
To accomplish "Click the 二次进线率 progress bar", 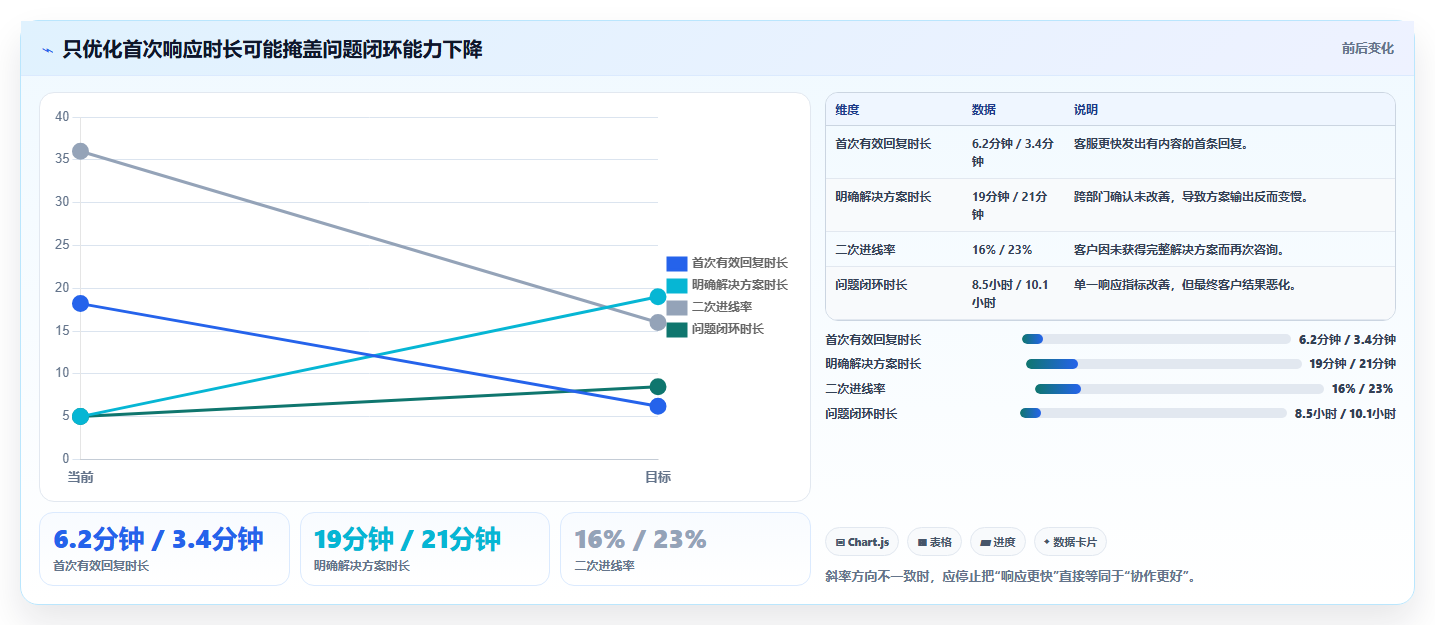I will coord(1179,389).
